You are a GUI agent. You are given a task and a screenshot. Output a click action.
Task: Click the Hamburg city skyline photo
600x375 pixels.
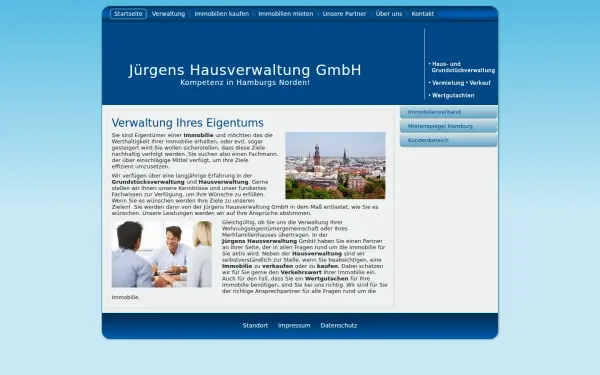[x=335, y=165]
